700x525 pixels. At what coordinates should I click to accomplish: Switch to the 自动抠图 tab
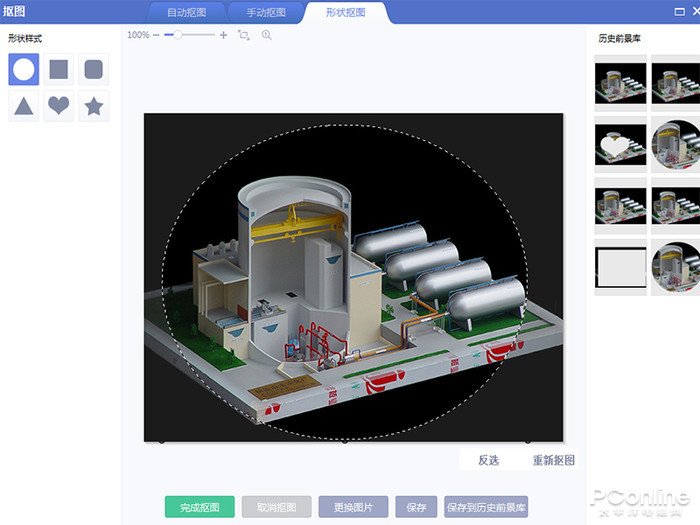point(186,13)
